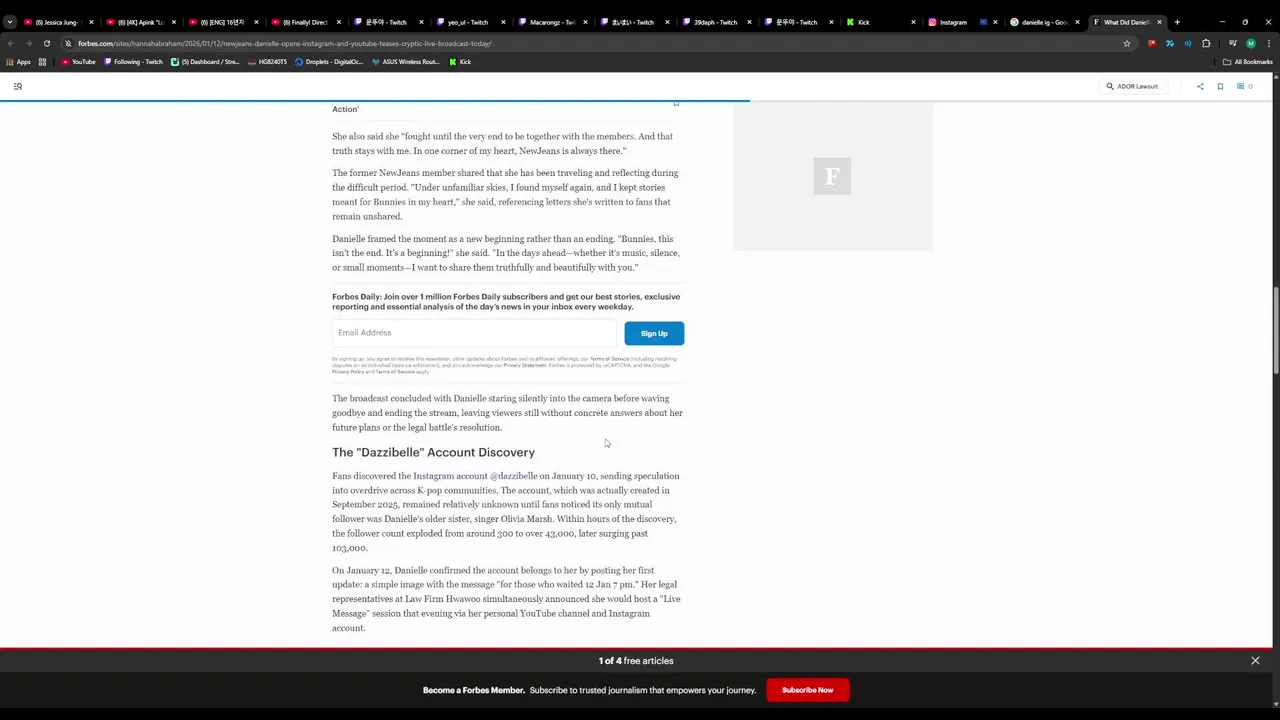Expand the tab search dropdown

click(x=10, y=22)
